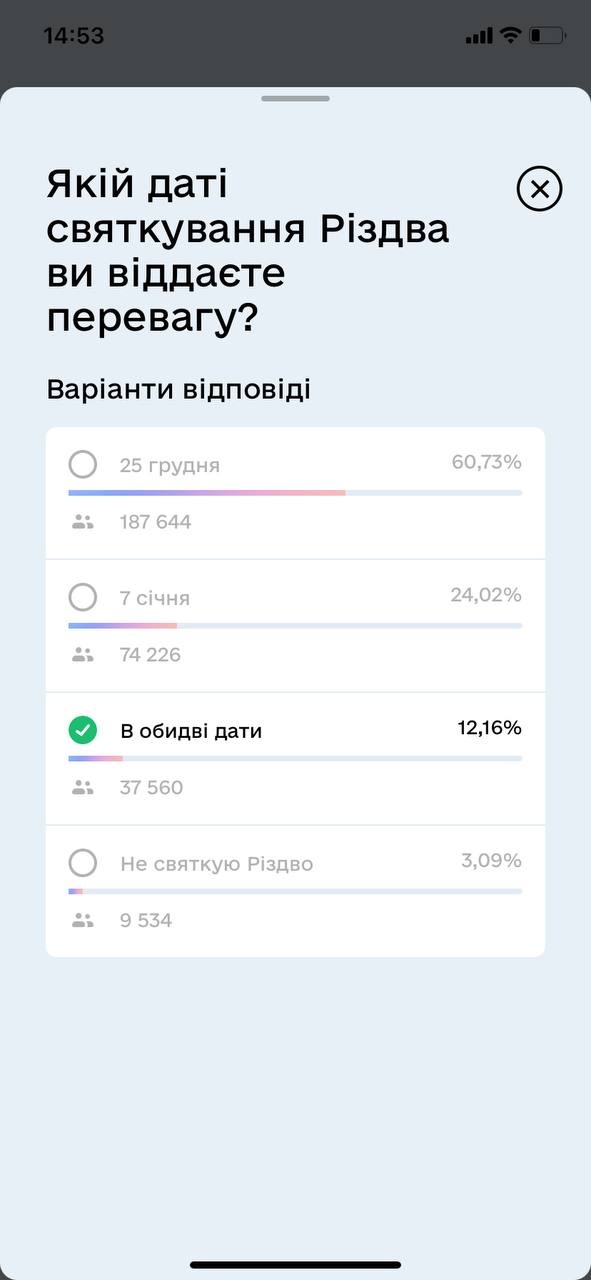Tap the 24,02% percentage label
Viewport: 591px width, 1280px height.
coord(486,595)
